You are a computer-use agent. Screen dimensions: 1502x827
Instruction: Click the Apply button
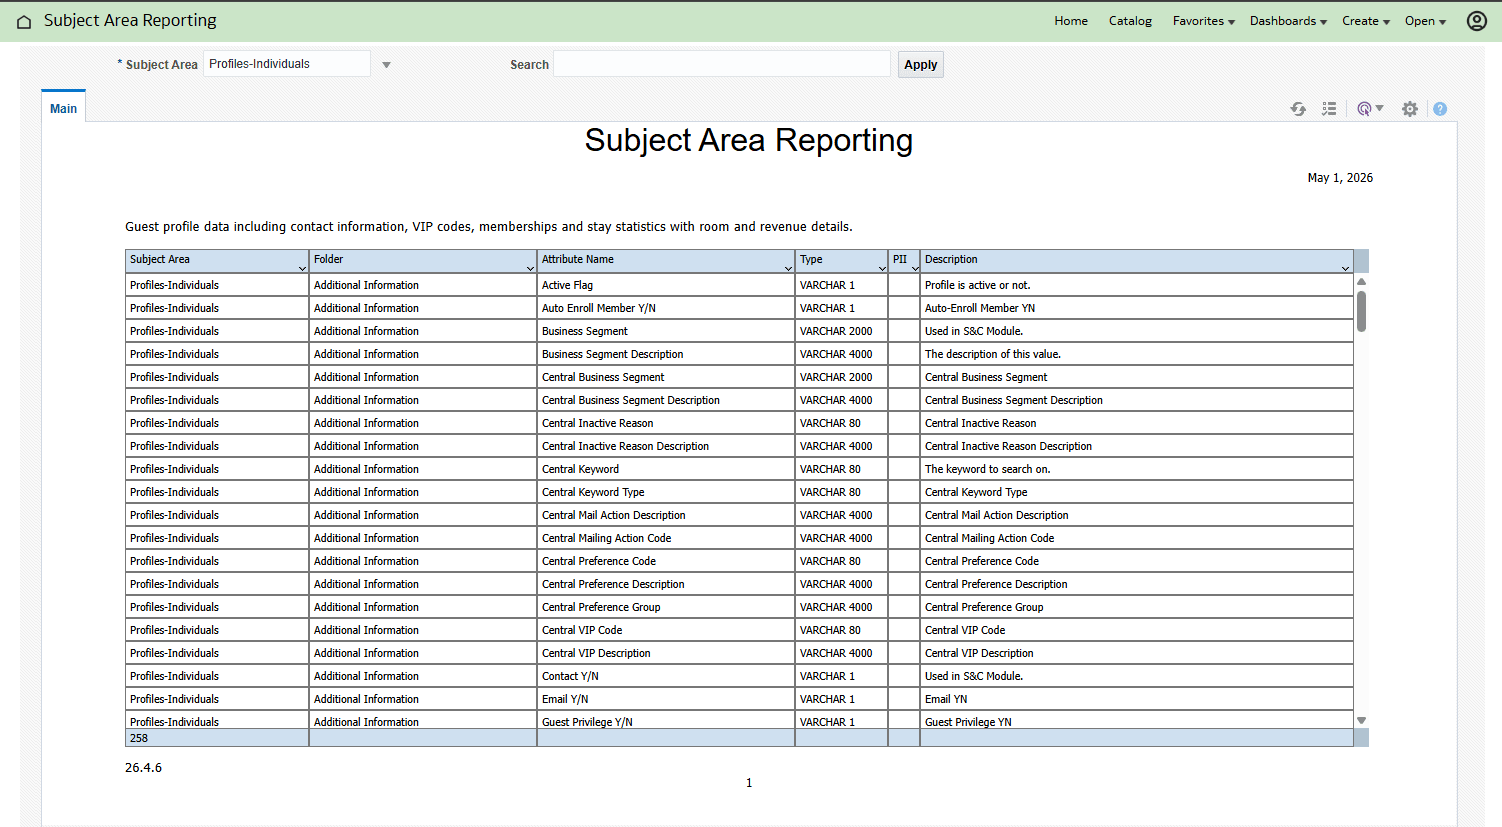pyautogui.click(x=921, y=65)
